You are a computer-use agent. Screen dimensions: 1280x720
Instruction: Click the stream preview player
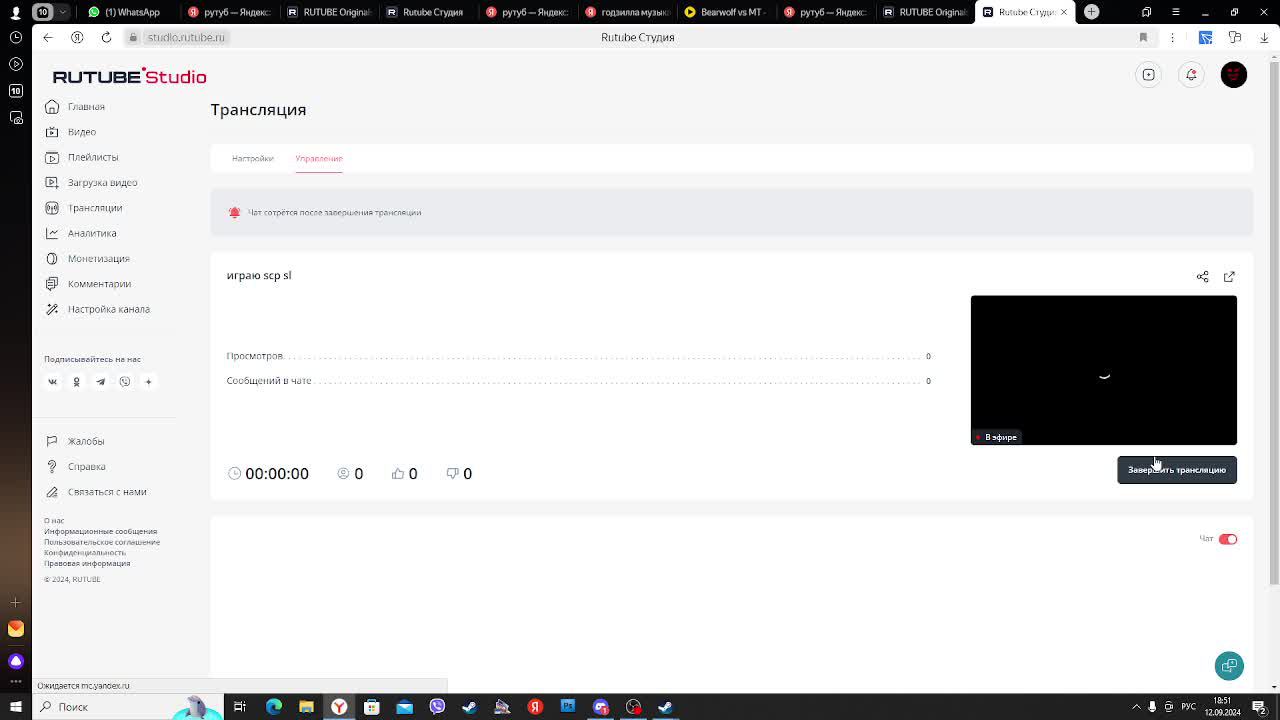tap(1104, 370)
